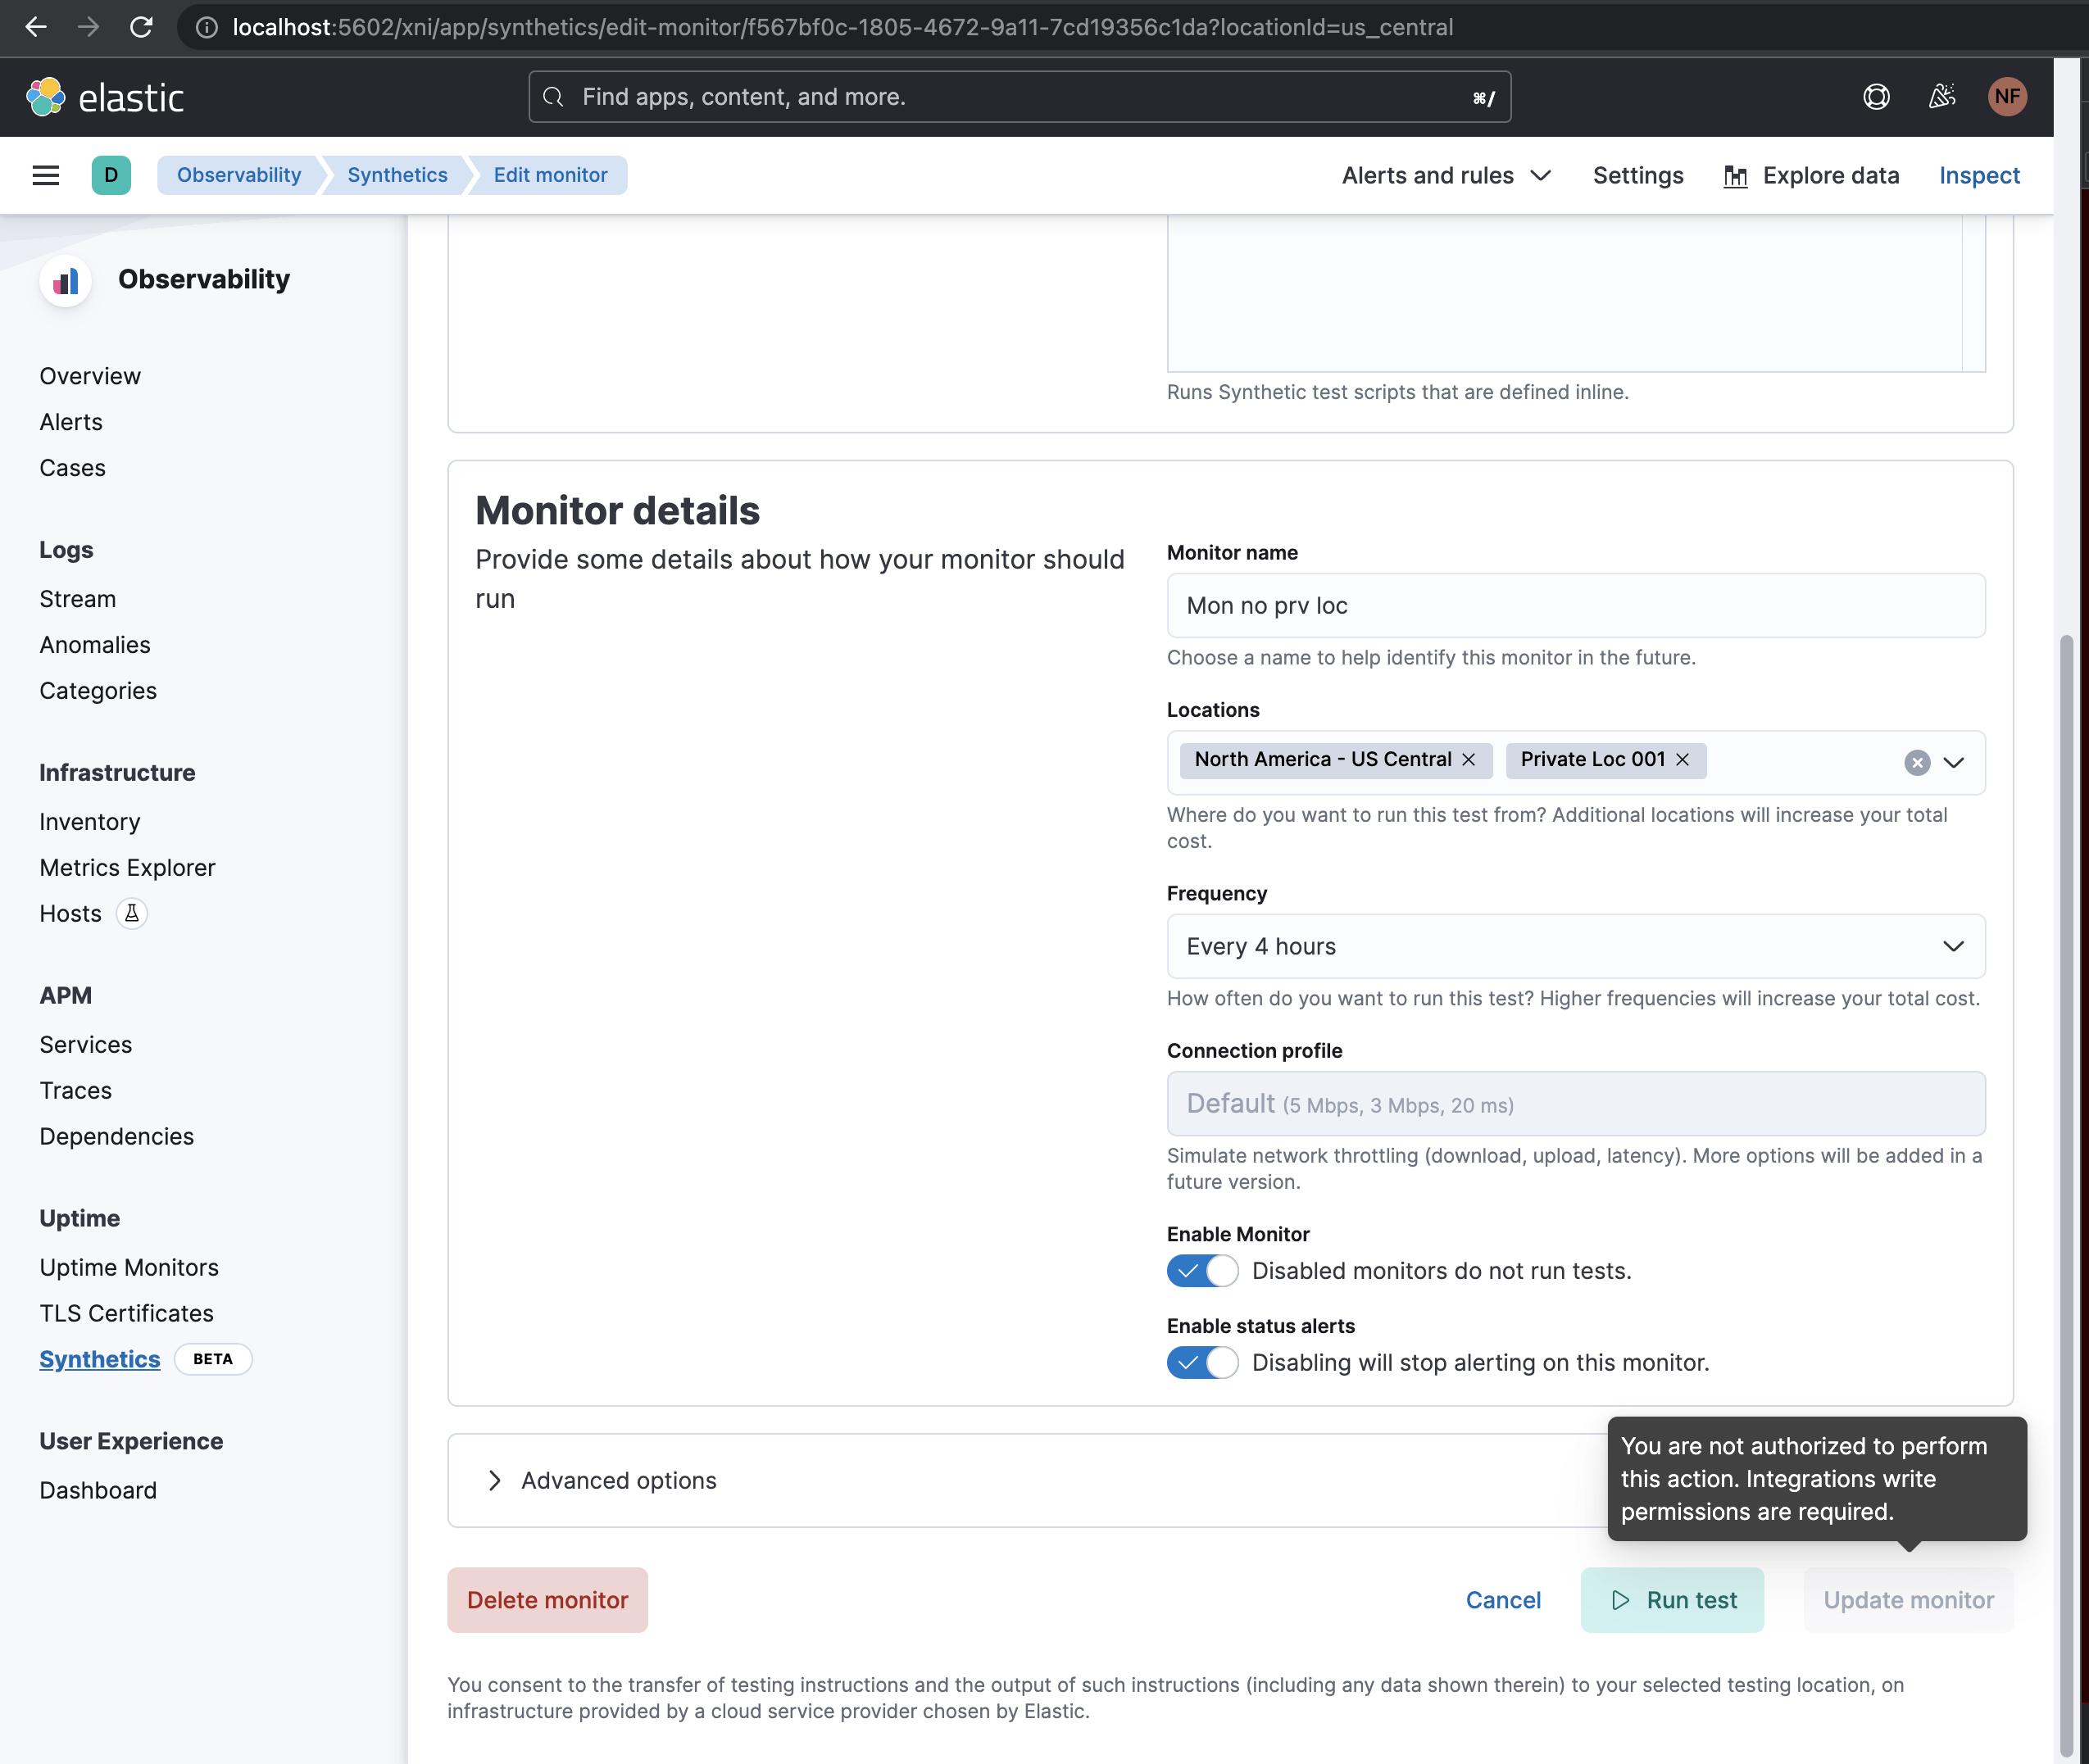Open the main navigation hamburger menu
This screenshot has width=2089, height=1764.
click(x=45, y=175)
